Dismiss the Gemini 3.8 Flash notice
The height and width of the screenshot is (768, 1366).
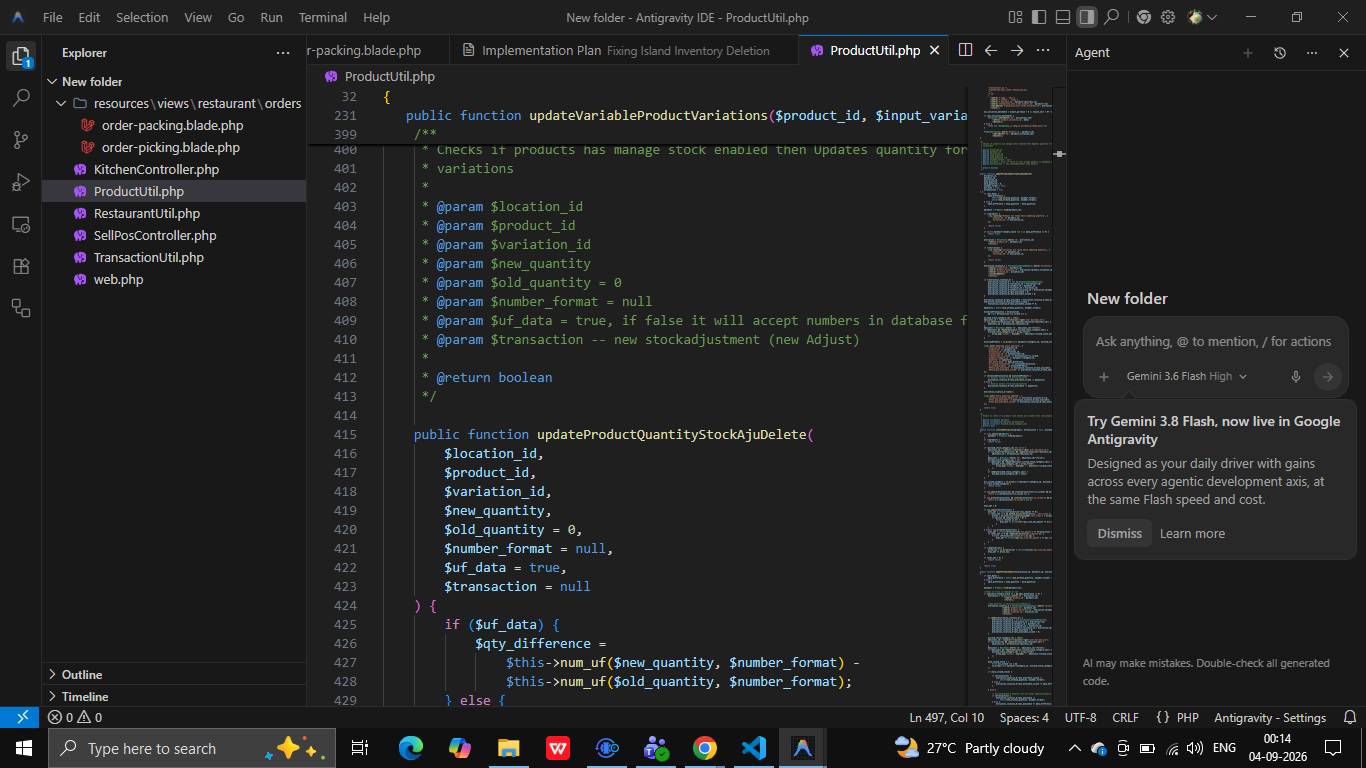tap(1119, 533)
